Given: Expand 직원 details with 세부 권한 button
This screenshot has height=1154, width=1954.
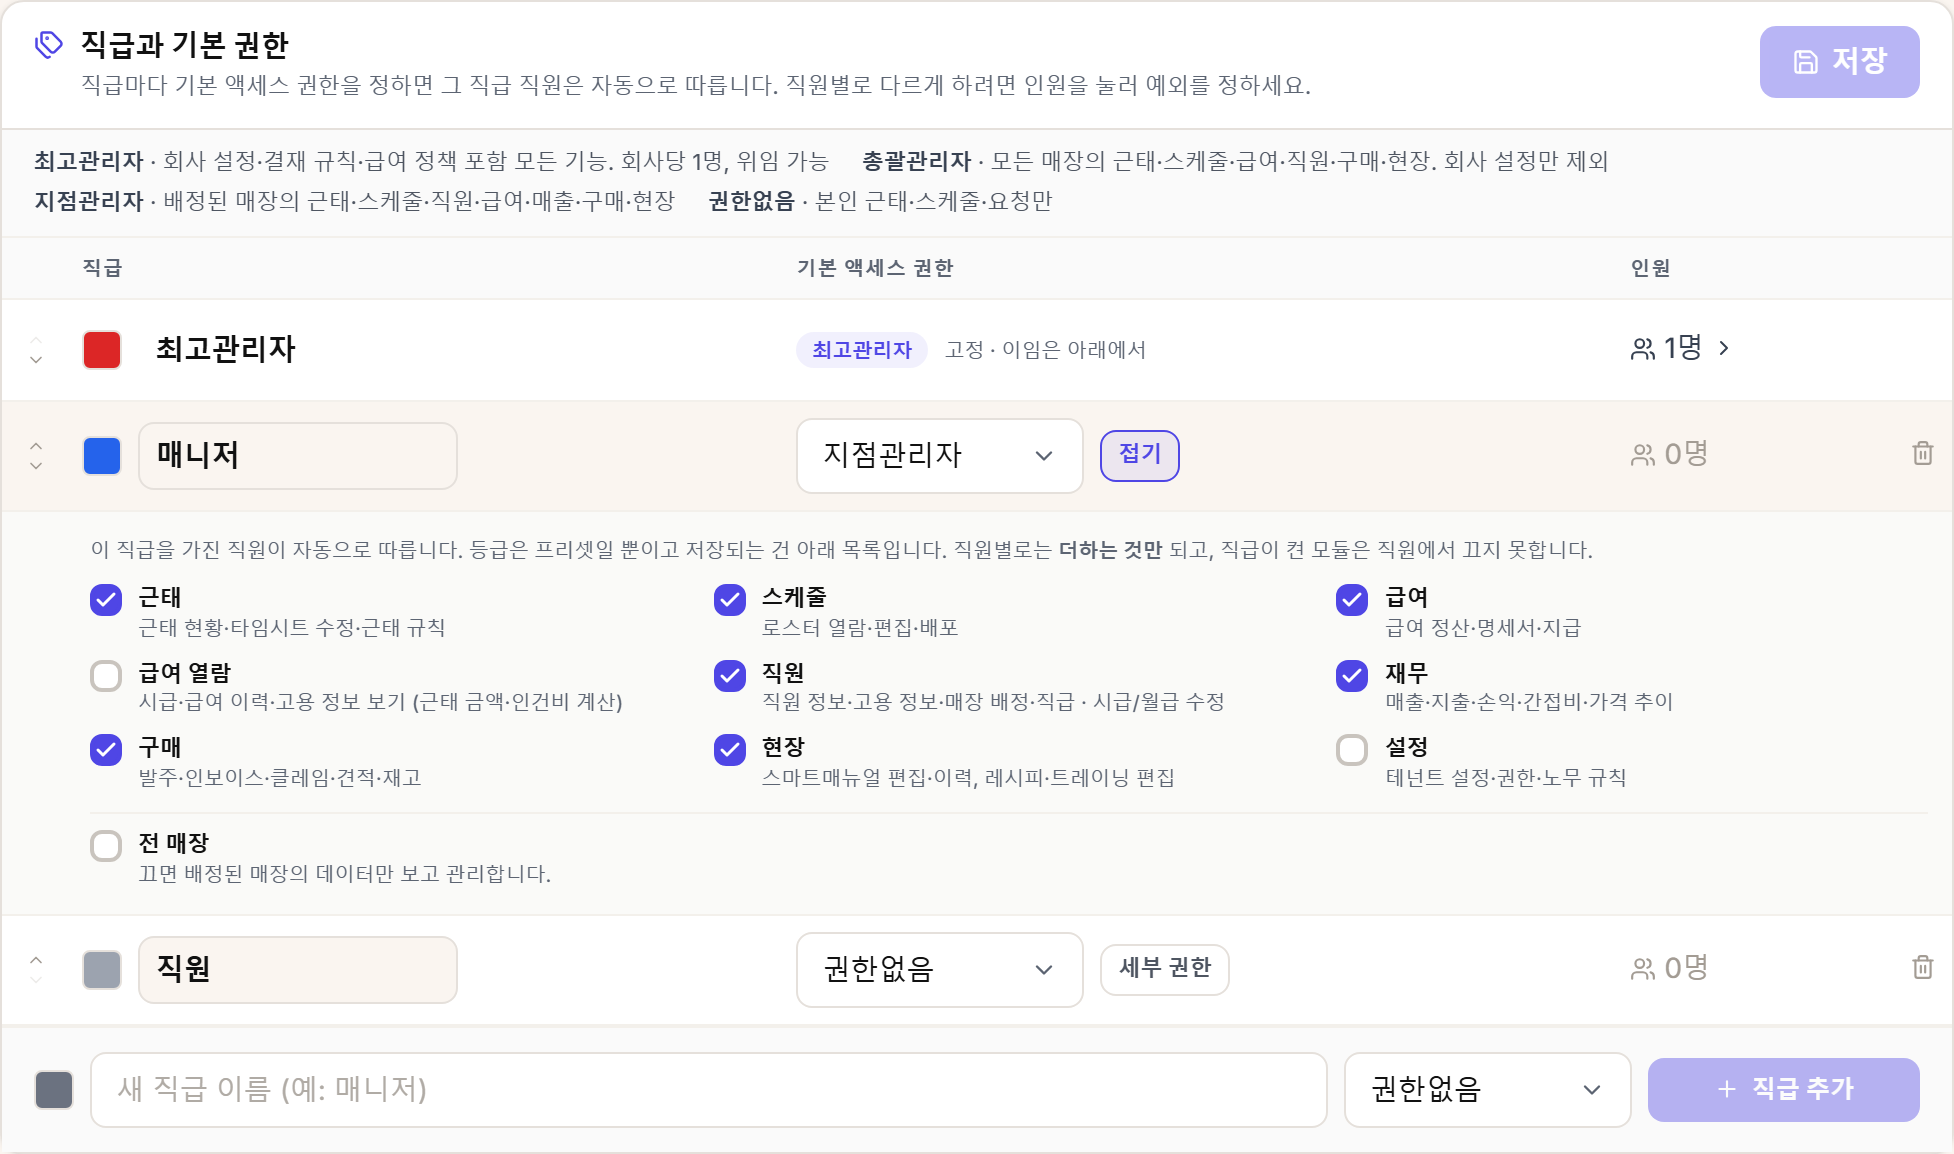Looking at the screenshot, I should 1165,970.
